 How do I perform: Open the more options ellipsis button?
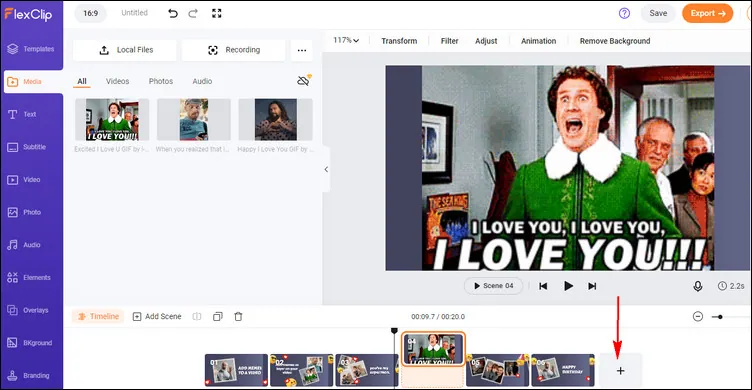point(302,50)
